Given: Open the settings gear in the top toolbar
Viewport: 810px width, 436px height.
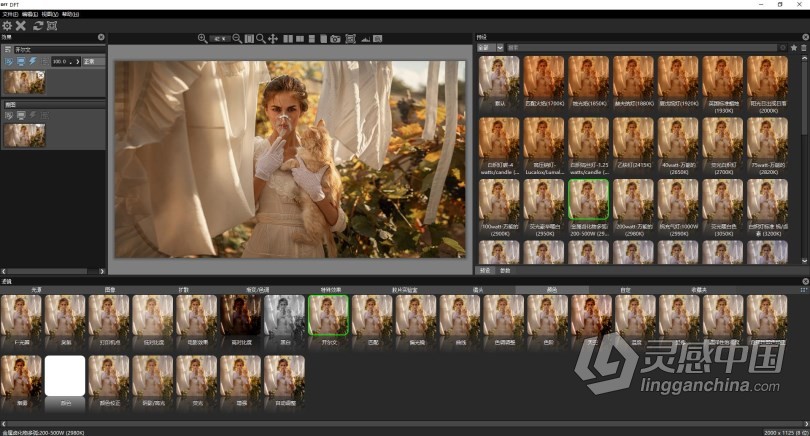Looking at the screenshot, I should click(7, 26).
